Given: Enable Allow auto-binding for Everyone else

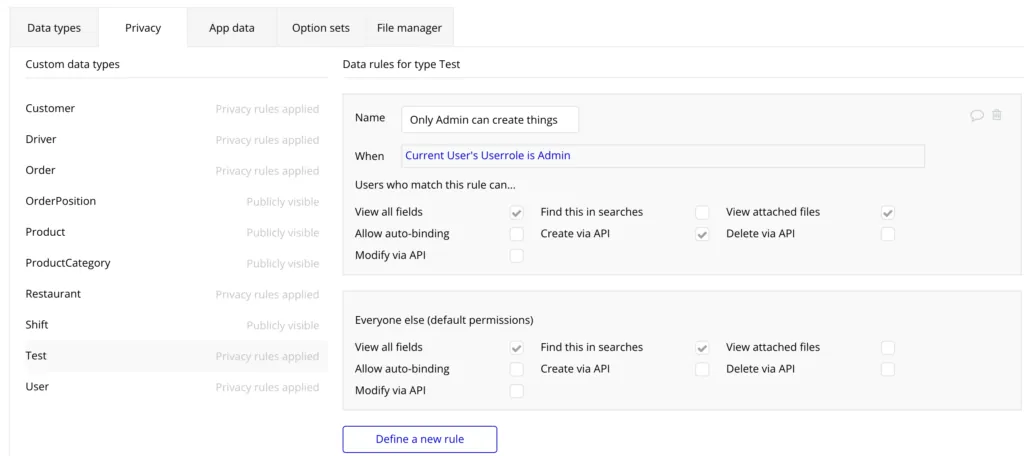Looking at the screenshot, I should 517,369.
